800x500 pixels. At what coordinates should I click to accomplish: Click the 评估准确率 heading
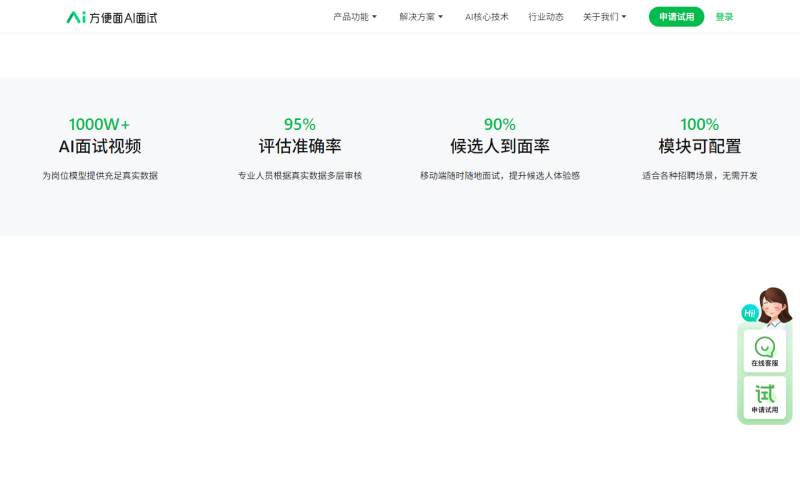(x=299, y=146)
